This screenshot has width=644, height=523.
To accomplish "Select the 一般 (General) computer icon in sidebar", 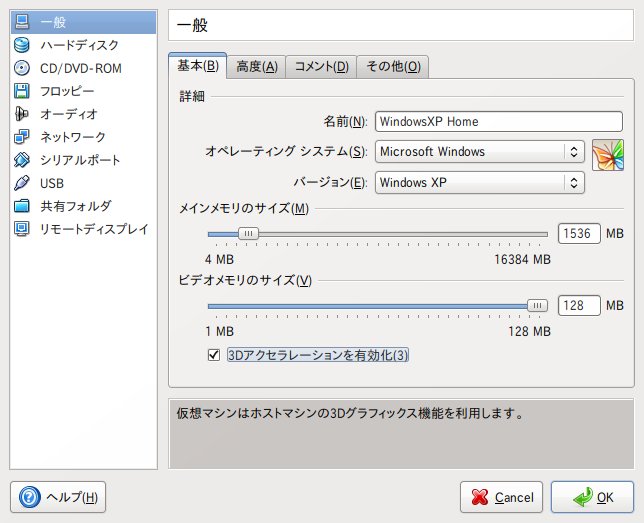I will coord(22,21).
